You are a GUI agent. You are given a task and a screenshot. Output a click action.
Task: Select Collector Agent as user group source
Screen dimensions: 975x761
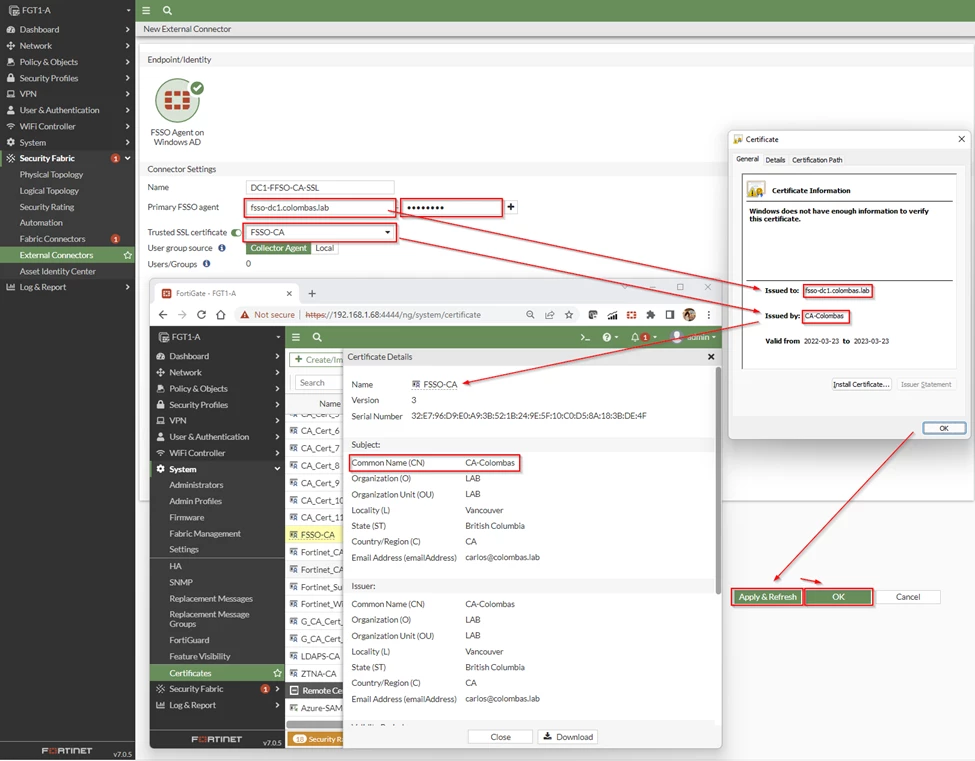(278, 247)
